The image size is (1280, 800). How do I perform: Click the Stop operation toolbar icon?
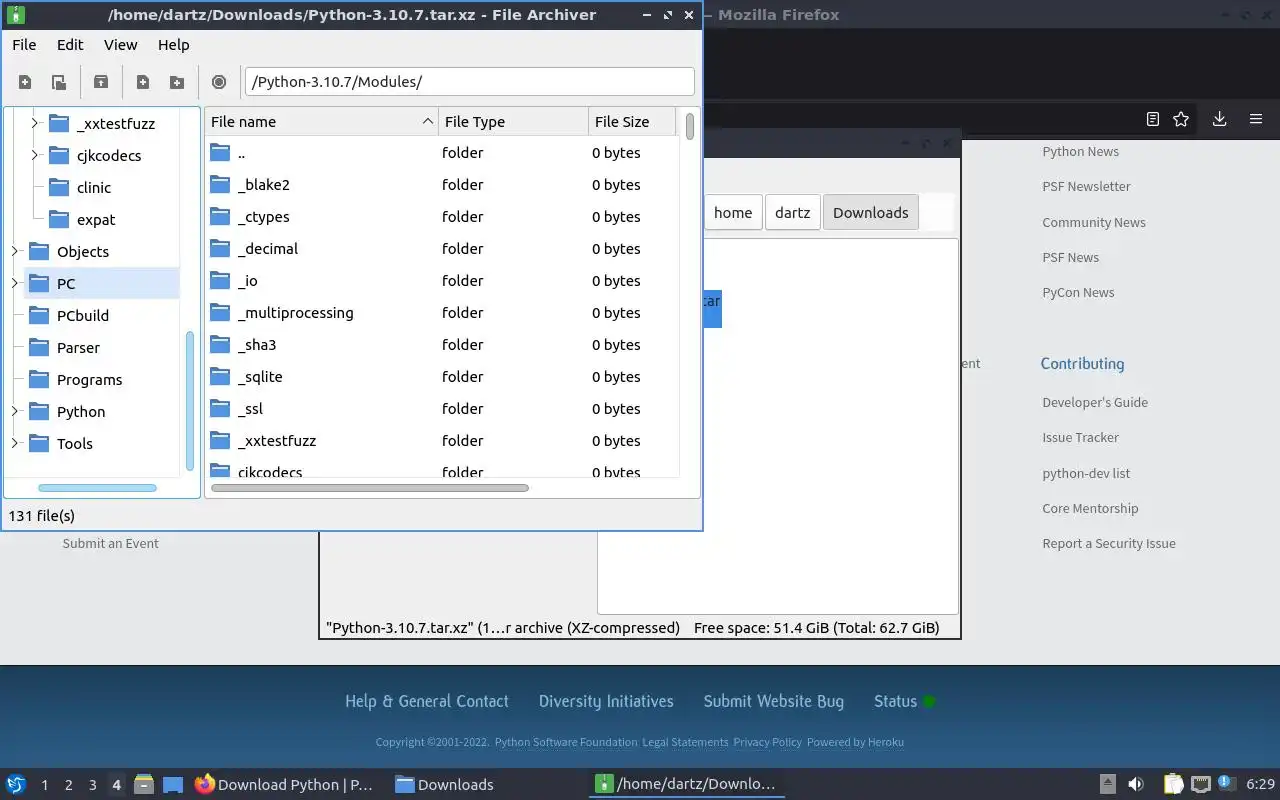(219, 82)
